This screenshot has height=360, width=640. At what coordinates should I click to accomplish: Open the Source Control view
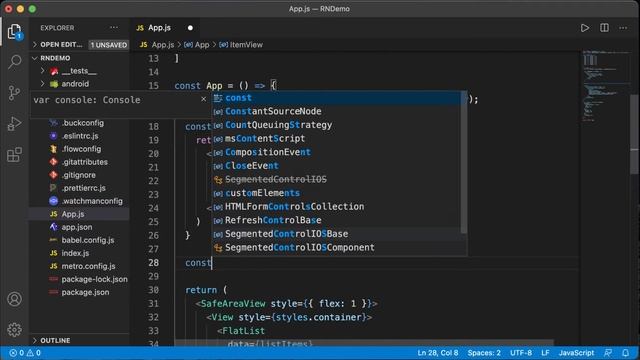coord(14,93)
